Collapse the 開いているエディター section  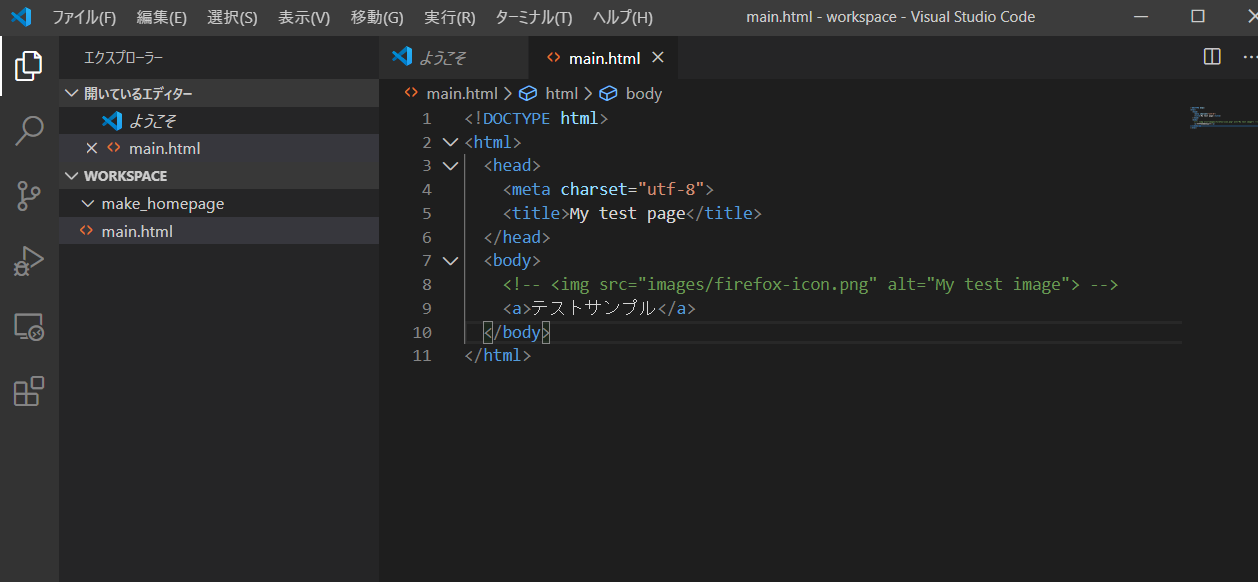pyautogui.click(x=219, y=93)
